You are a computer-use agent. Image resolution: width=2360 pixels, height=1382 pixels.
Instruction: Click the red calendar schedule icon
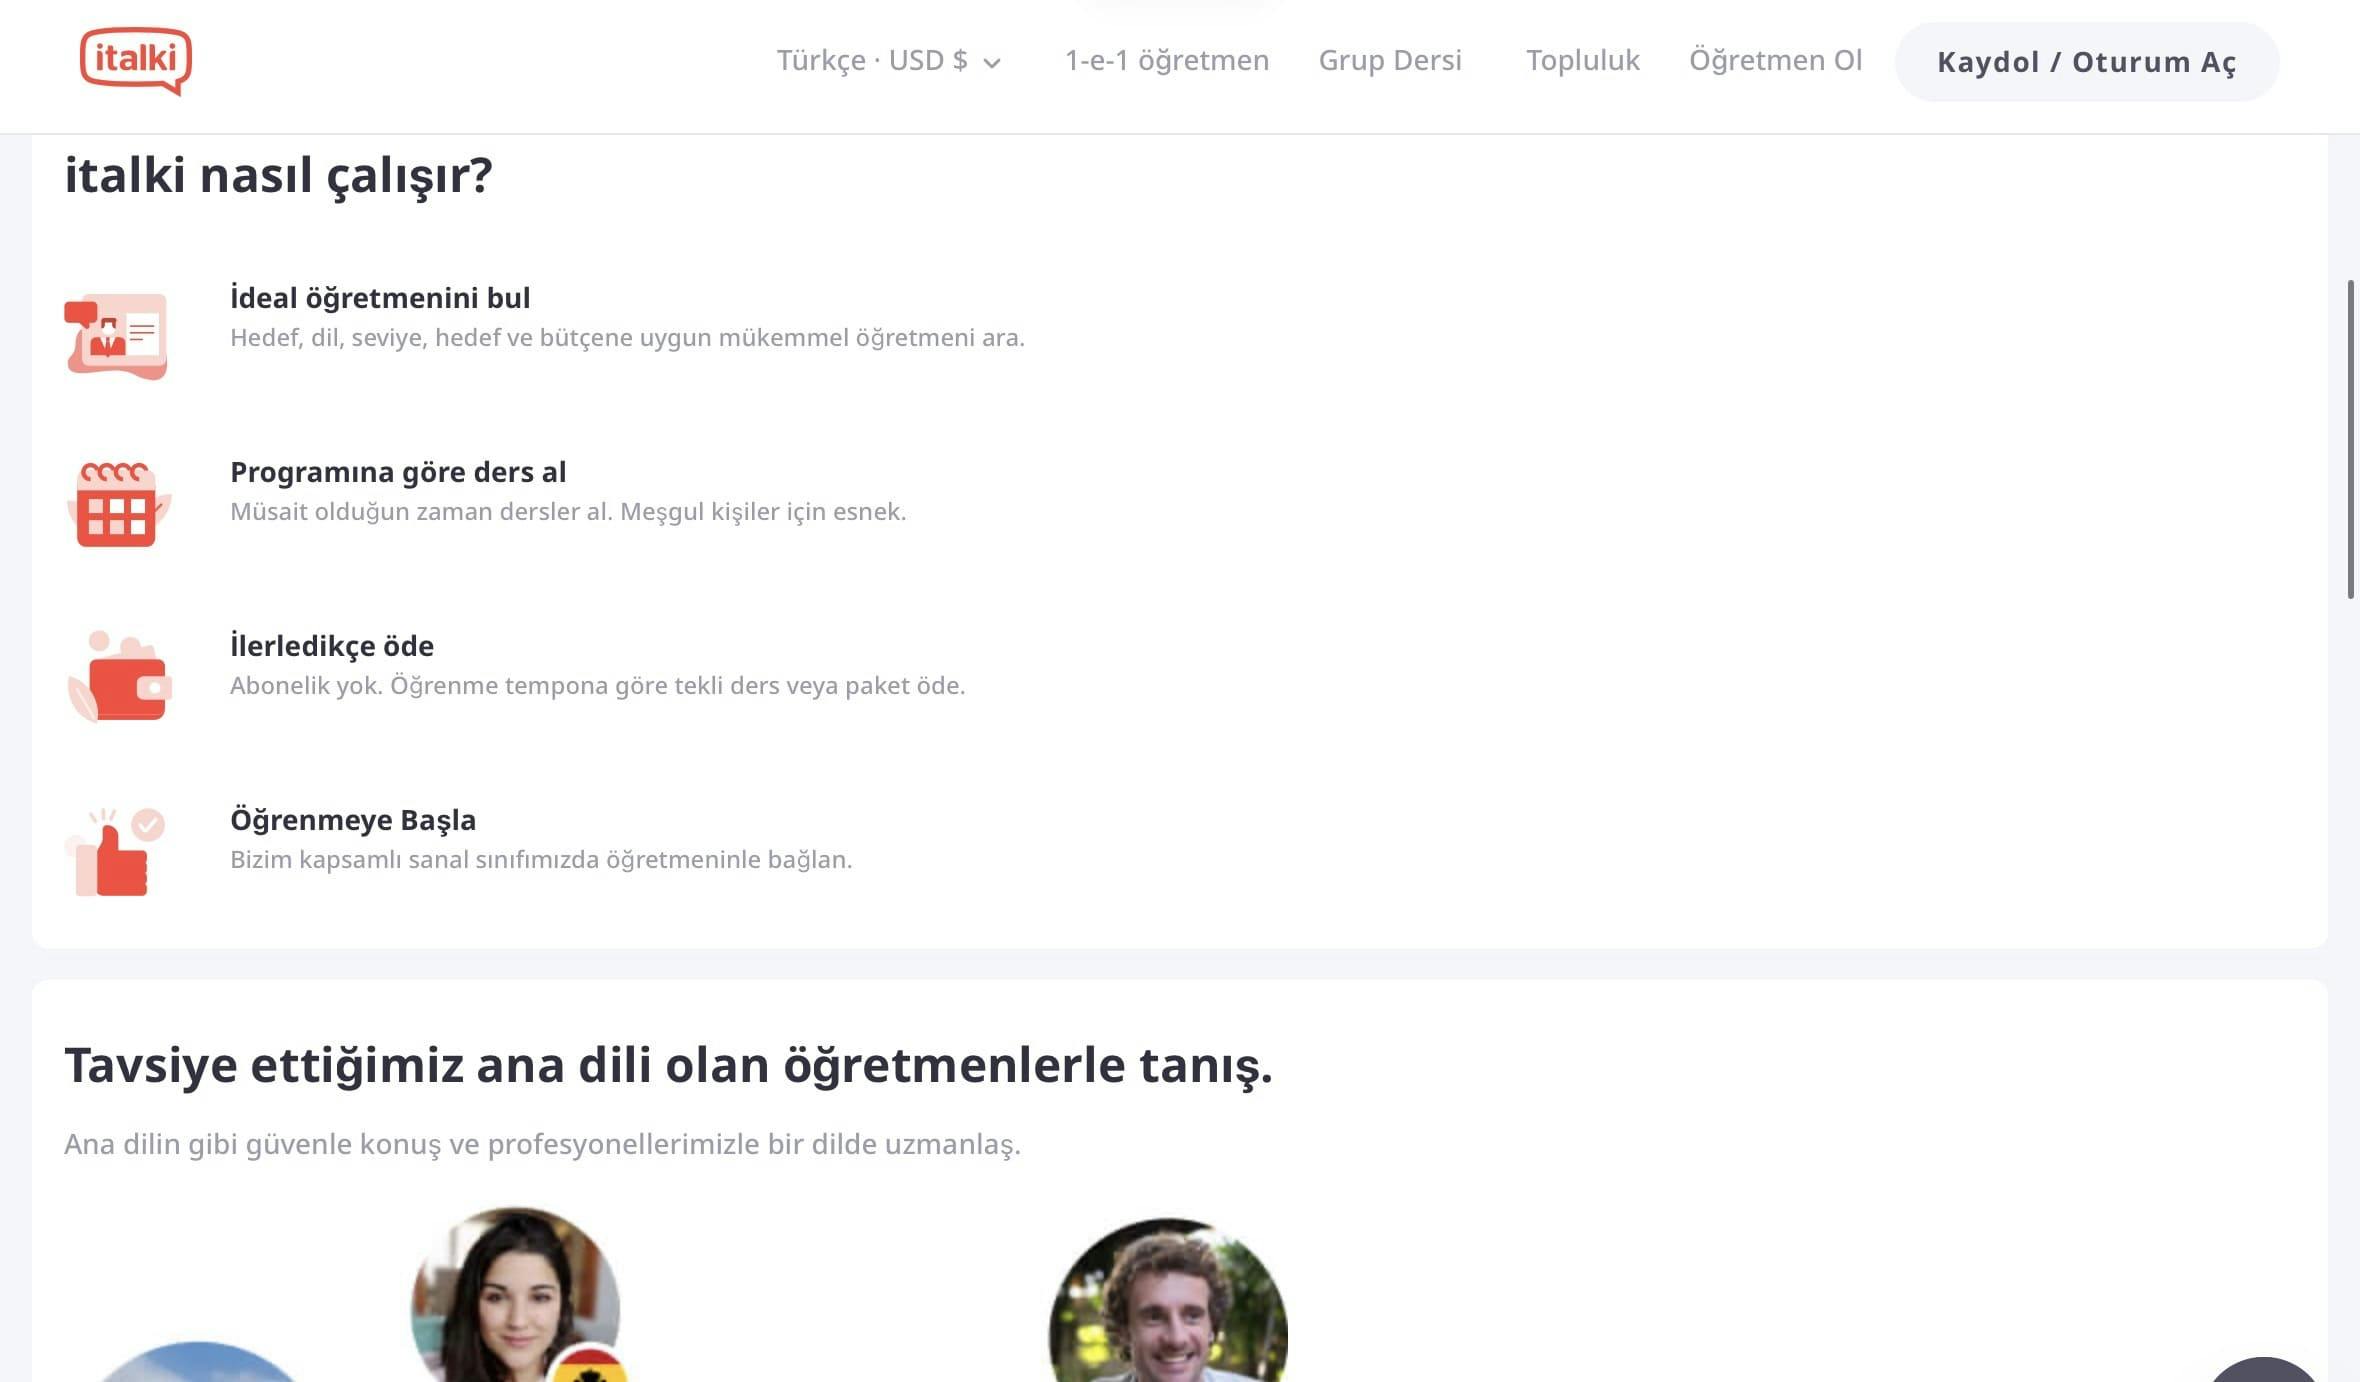(x=117, y=504)
